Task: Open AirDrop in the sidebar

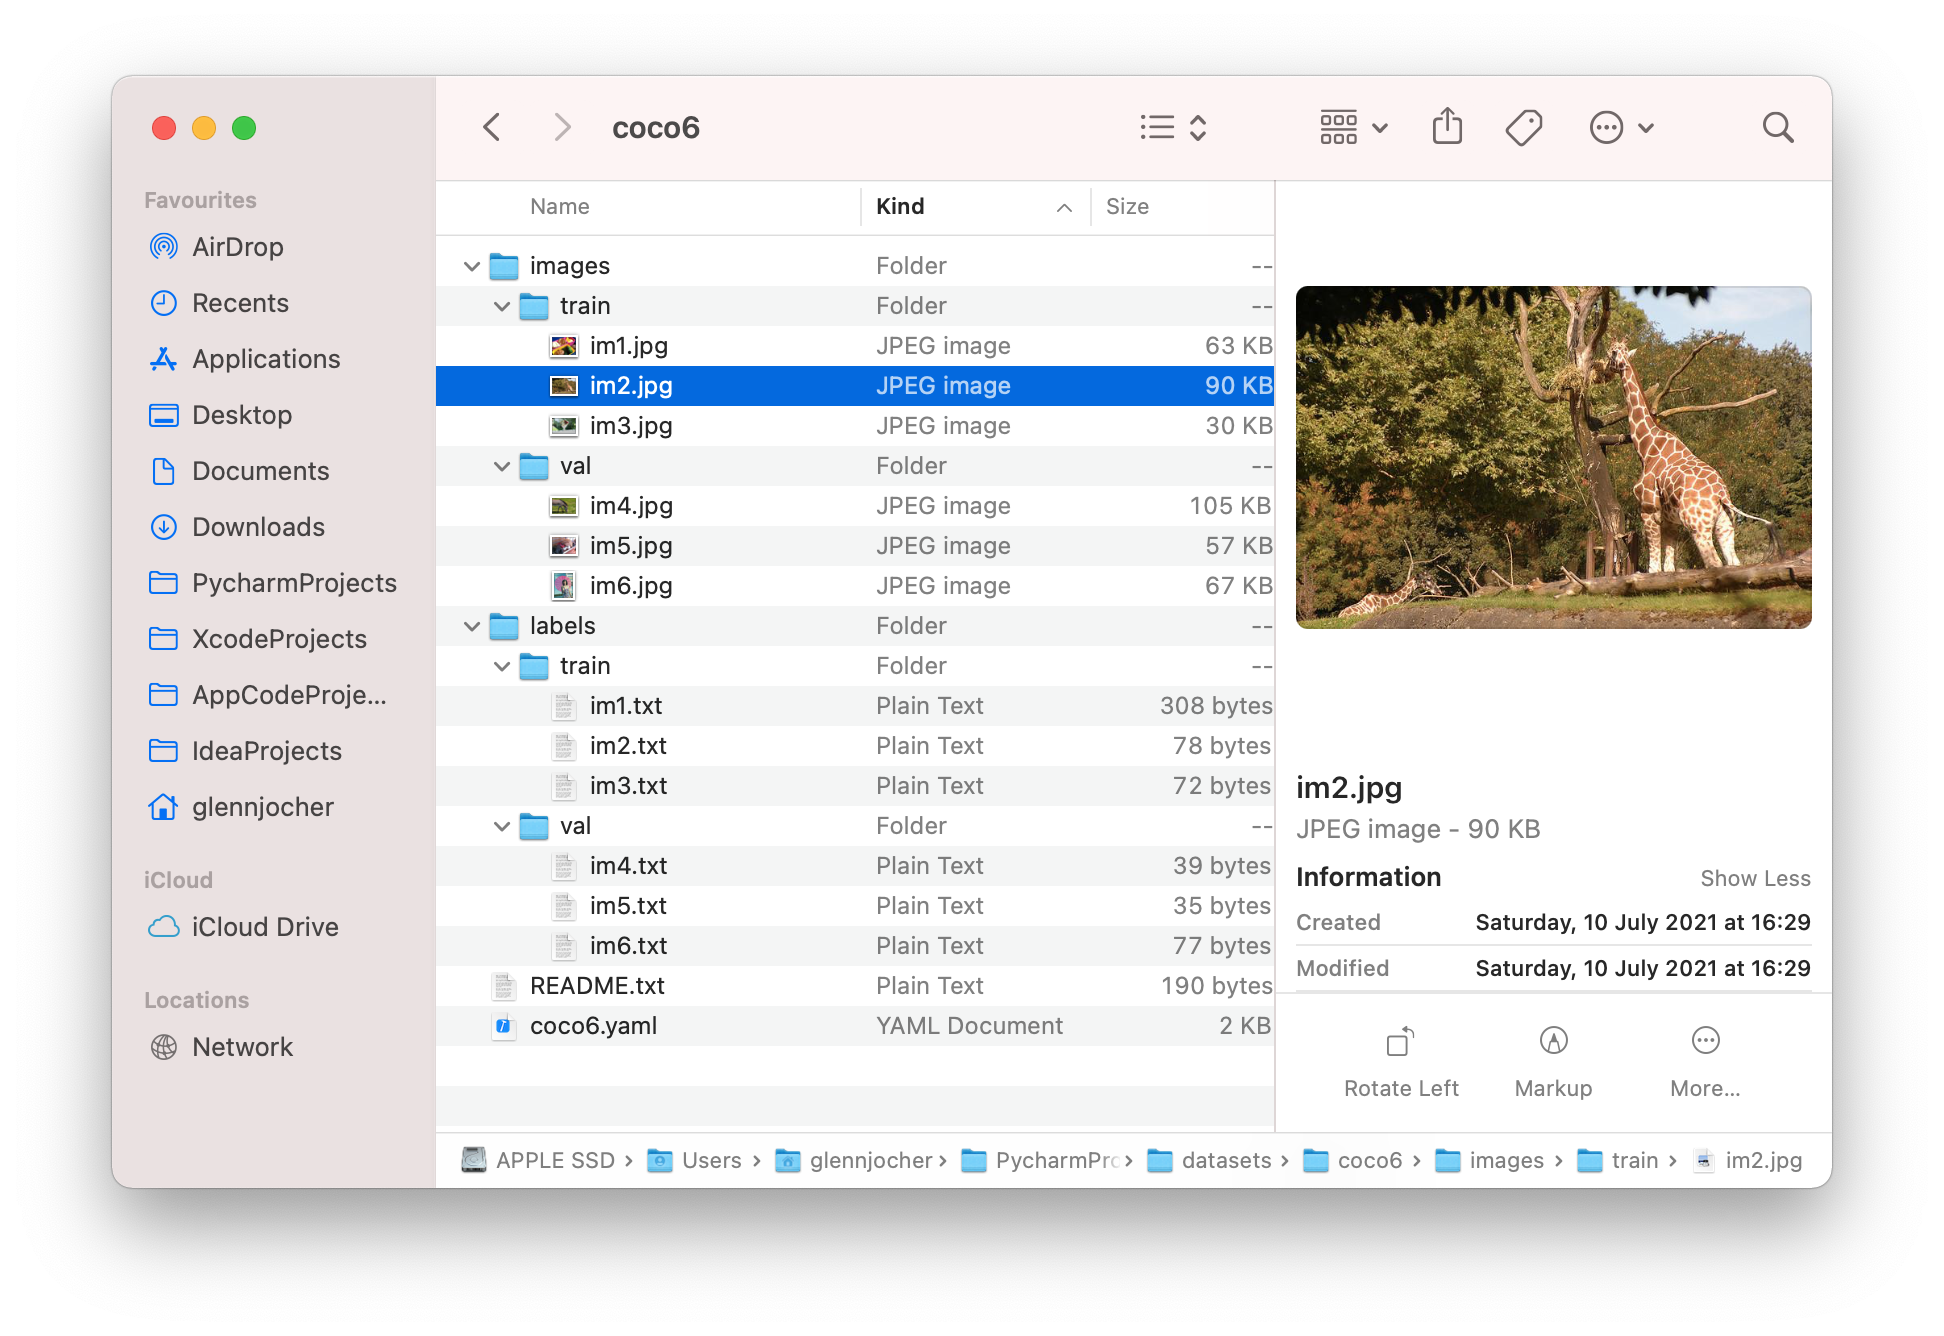Action: point(237,247)
